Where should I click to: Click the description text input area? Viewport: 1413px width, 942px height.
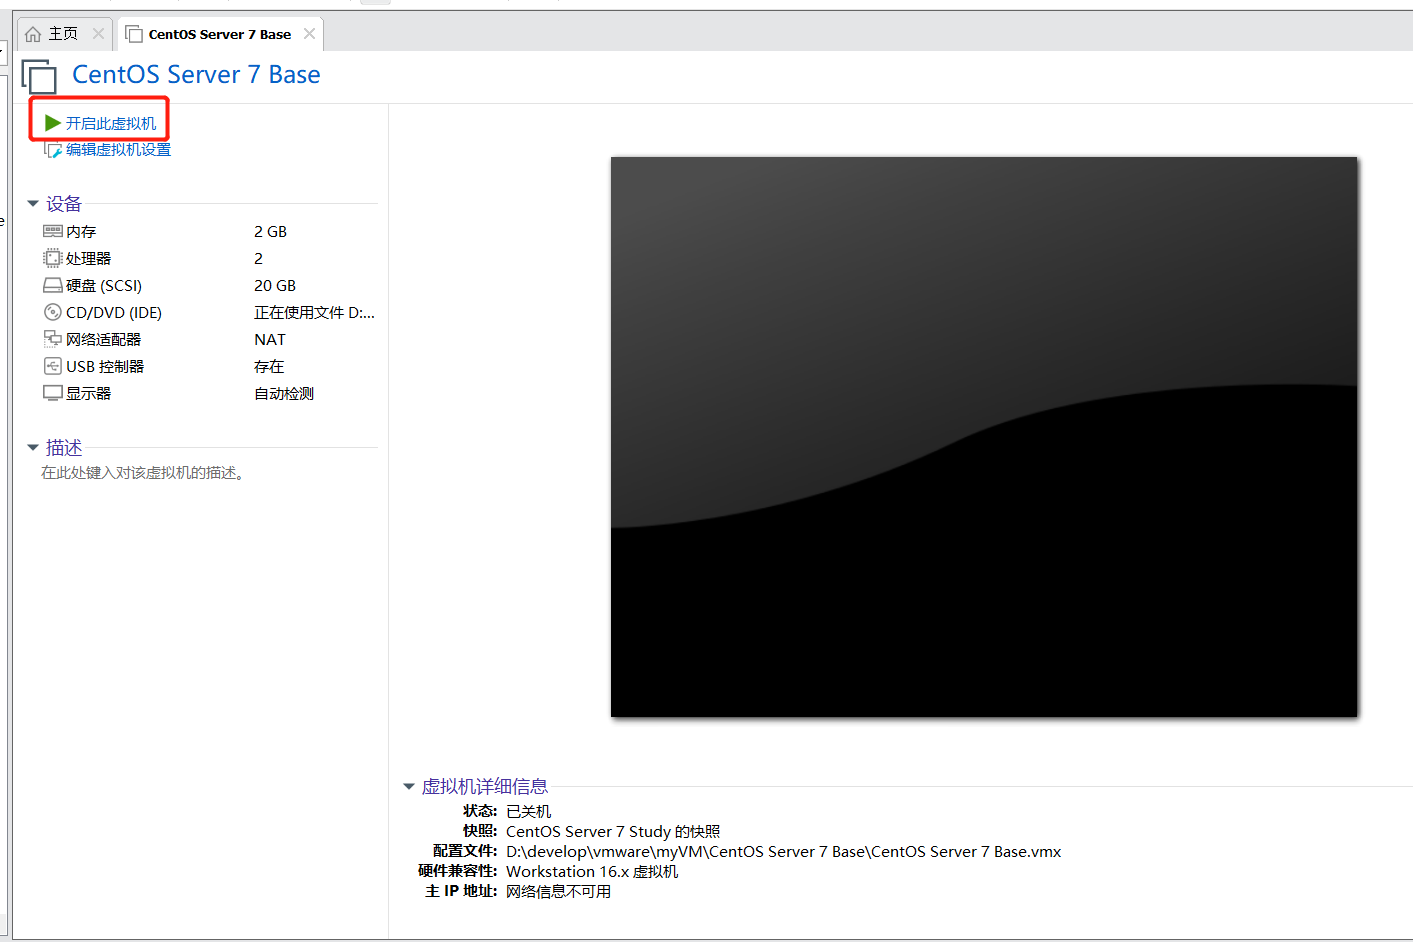point(142,473)
